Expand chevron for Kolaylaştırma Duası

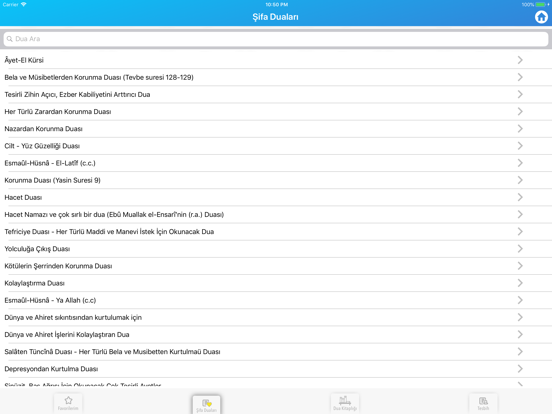[520, 283]
